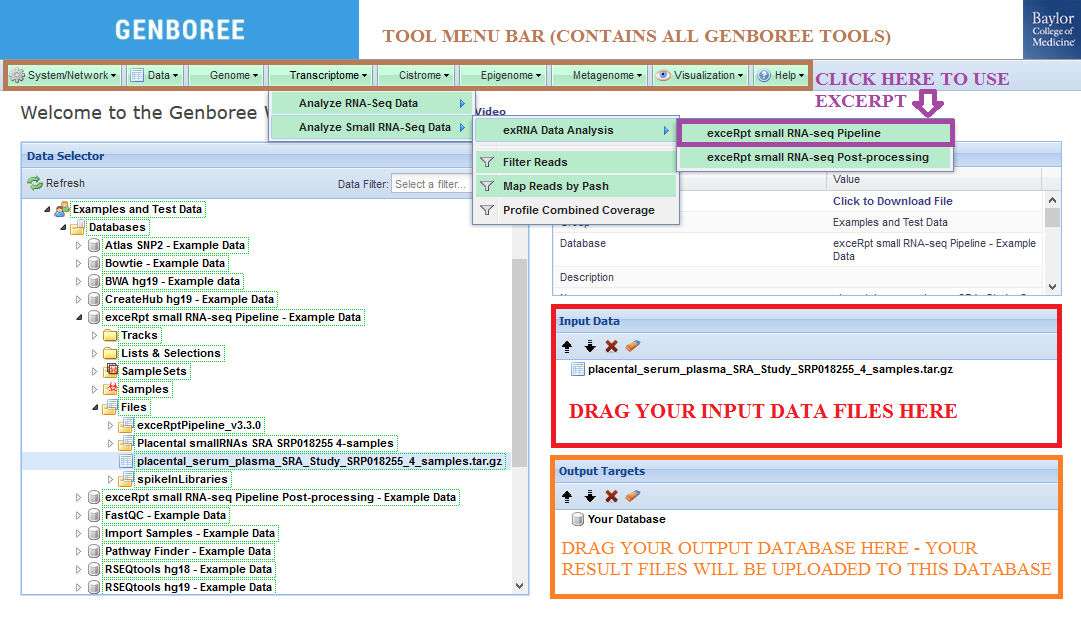Move item down in Input Data panel

(x=589, y=346)
